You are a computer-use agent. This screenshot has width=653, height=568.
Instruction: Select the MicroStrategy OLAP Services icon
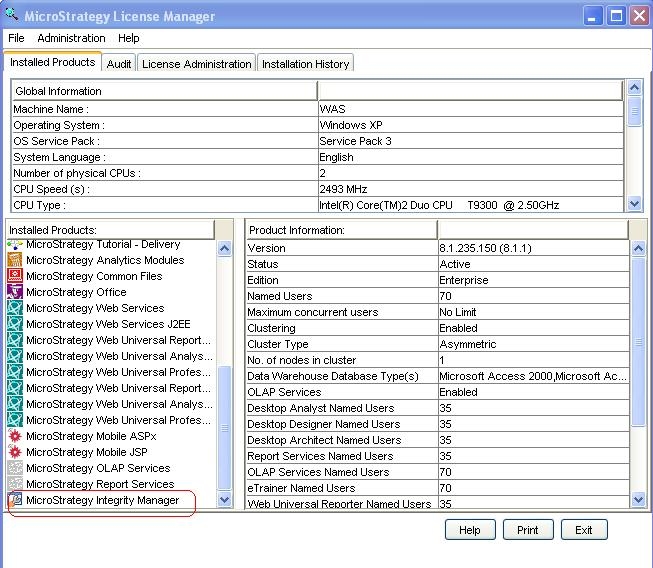[15, 468]
